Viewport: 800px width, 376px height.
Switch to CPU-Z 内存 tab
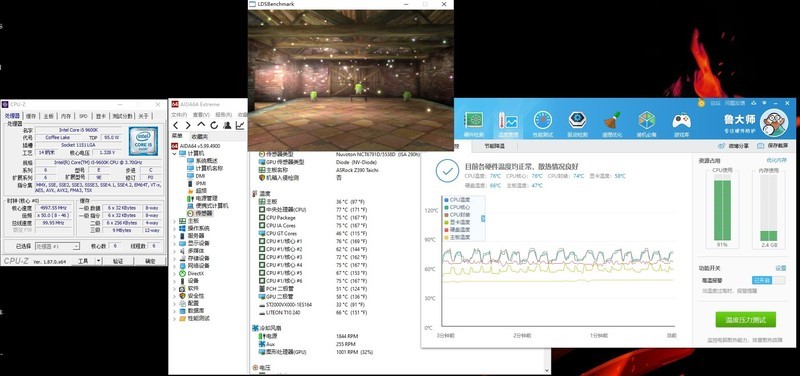click(66, 116)
